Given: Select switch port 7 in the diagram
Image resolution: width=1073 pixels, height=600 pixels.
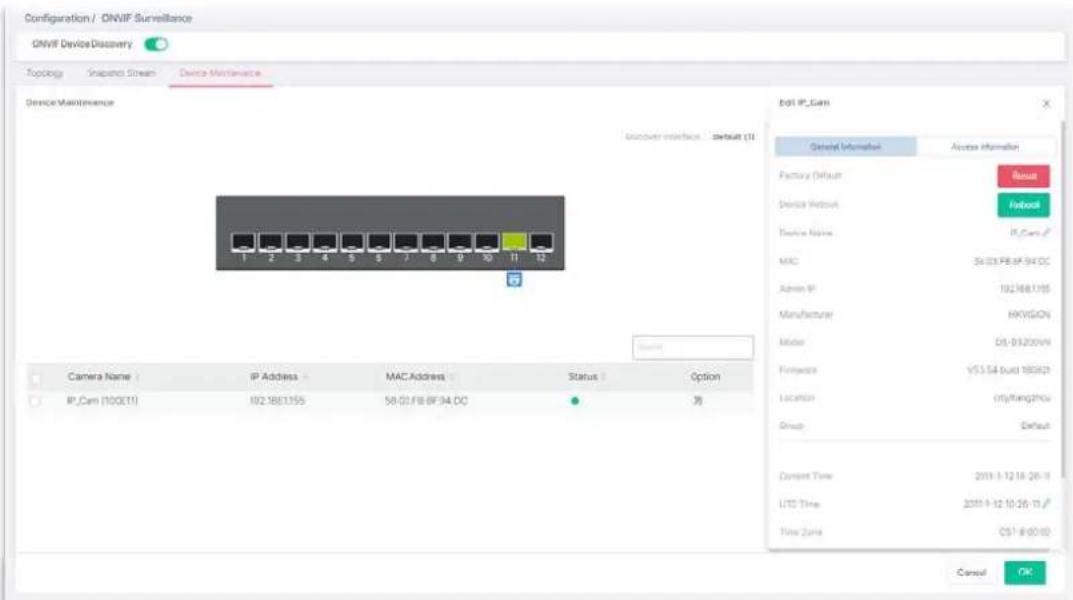Looking at the screenshot, I should click(406, 242).
